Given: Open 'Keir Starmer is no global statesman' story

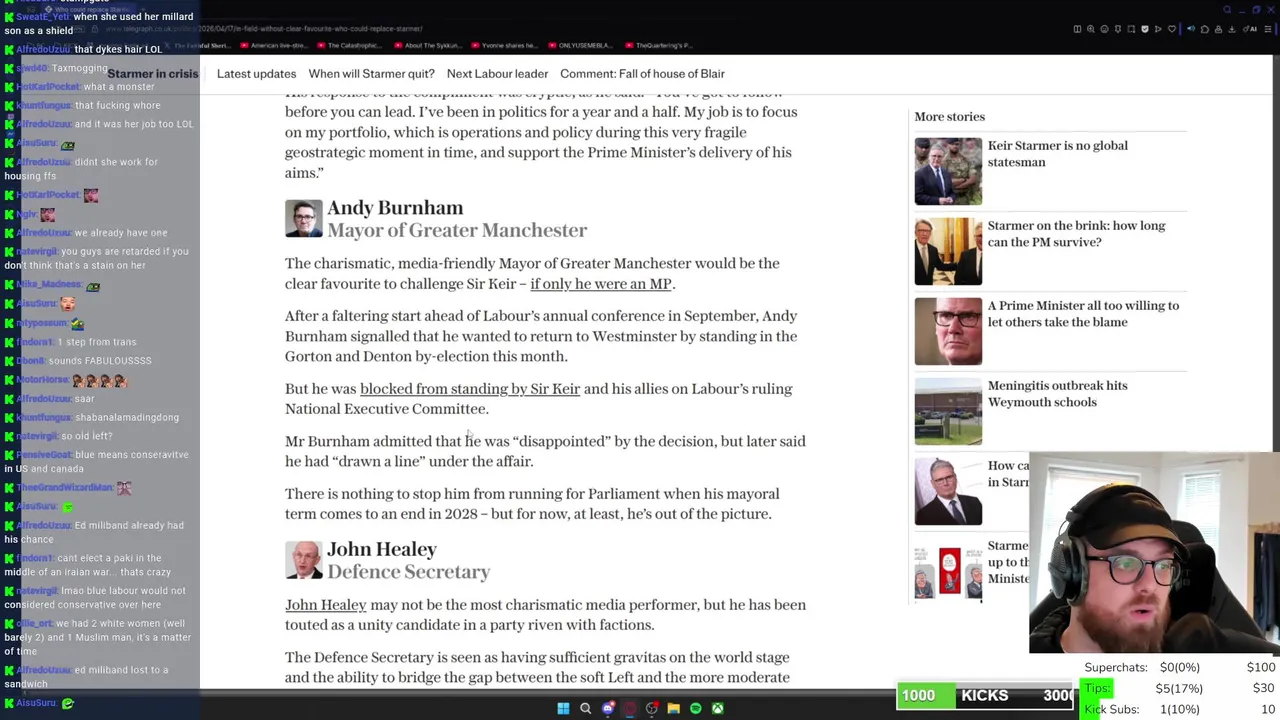Looking at the screenshot, I should click(1057, 154).
